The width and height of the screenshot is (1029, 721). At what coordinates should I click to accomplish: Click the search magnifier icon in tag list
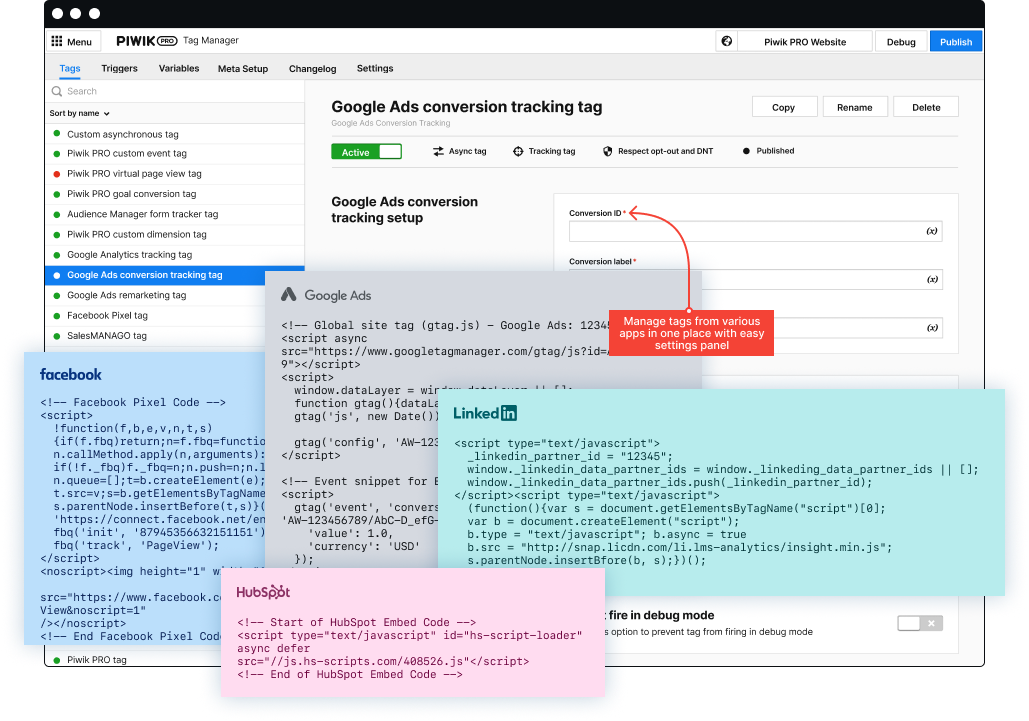[57, 91]
